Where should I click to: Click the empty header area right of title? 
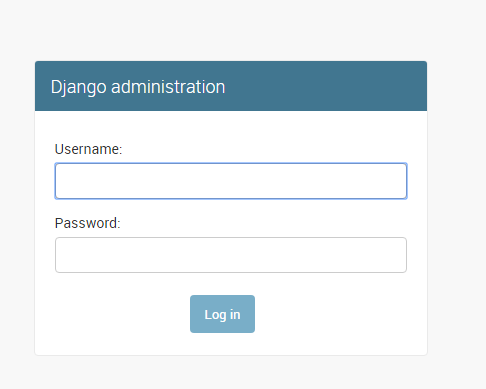coord(325,86)
